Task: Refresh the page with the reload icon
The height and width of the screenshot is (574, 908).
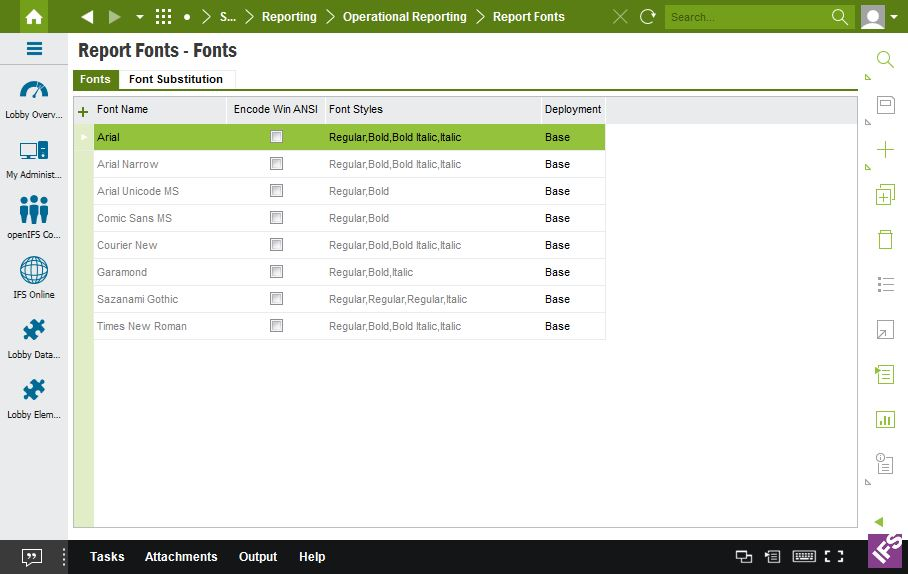Action: pyautogui.click(x=647, y=17)
